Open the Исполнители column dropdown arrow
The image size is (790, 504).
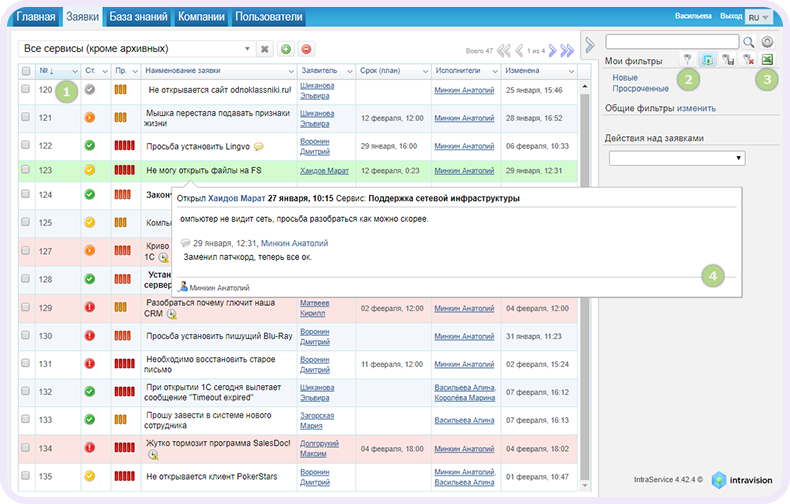(x=495, y=72)
